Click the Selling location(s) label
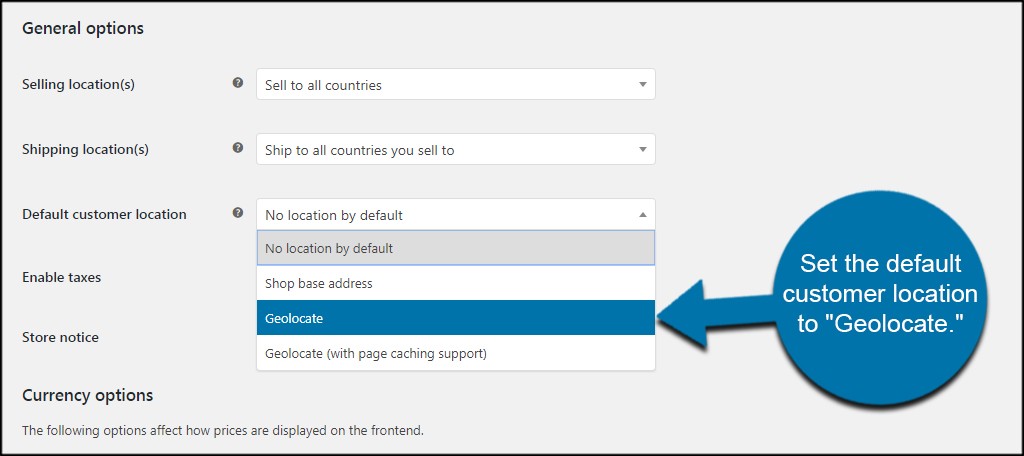The width and height of the screenshot is (1024, 456). pyautogui.click(x=78, y=85)
